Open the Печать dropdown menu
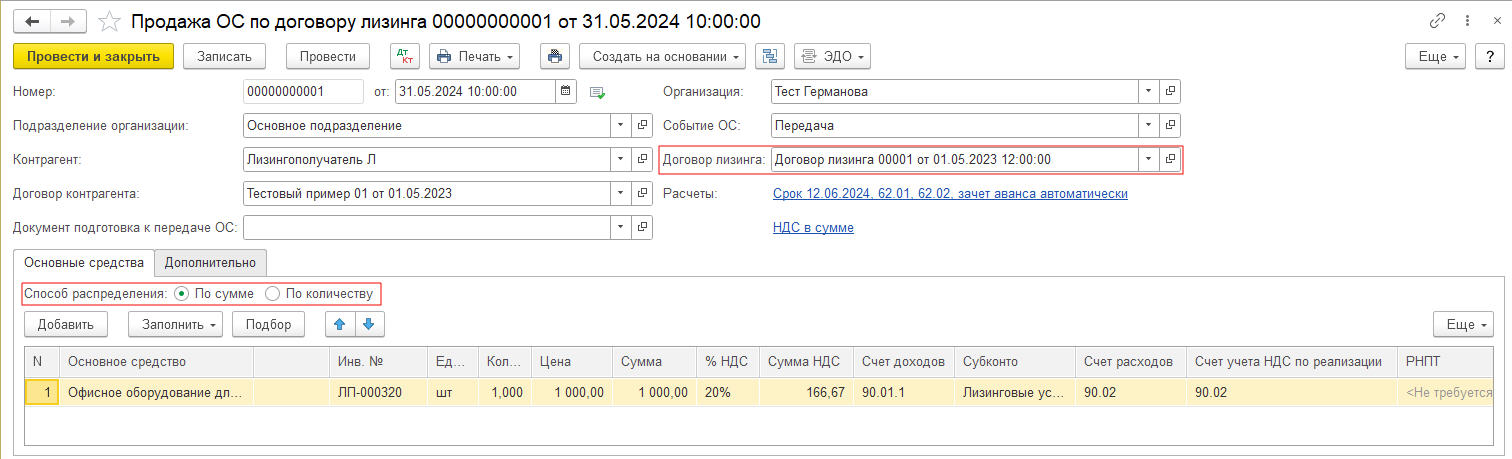1512x459 pixels. point(474,56)
